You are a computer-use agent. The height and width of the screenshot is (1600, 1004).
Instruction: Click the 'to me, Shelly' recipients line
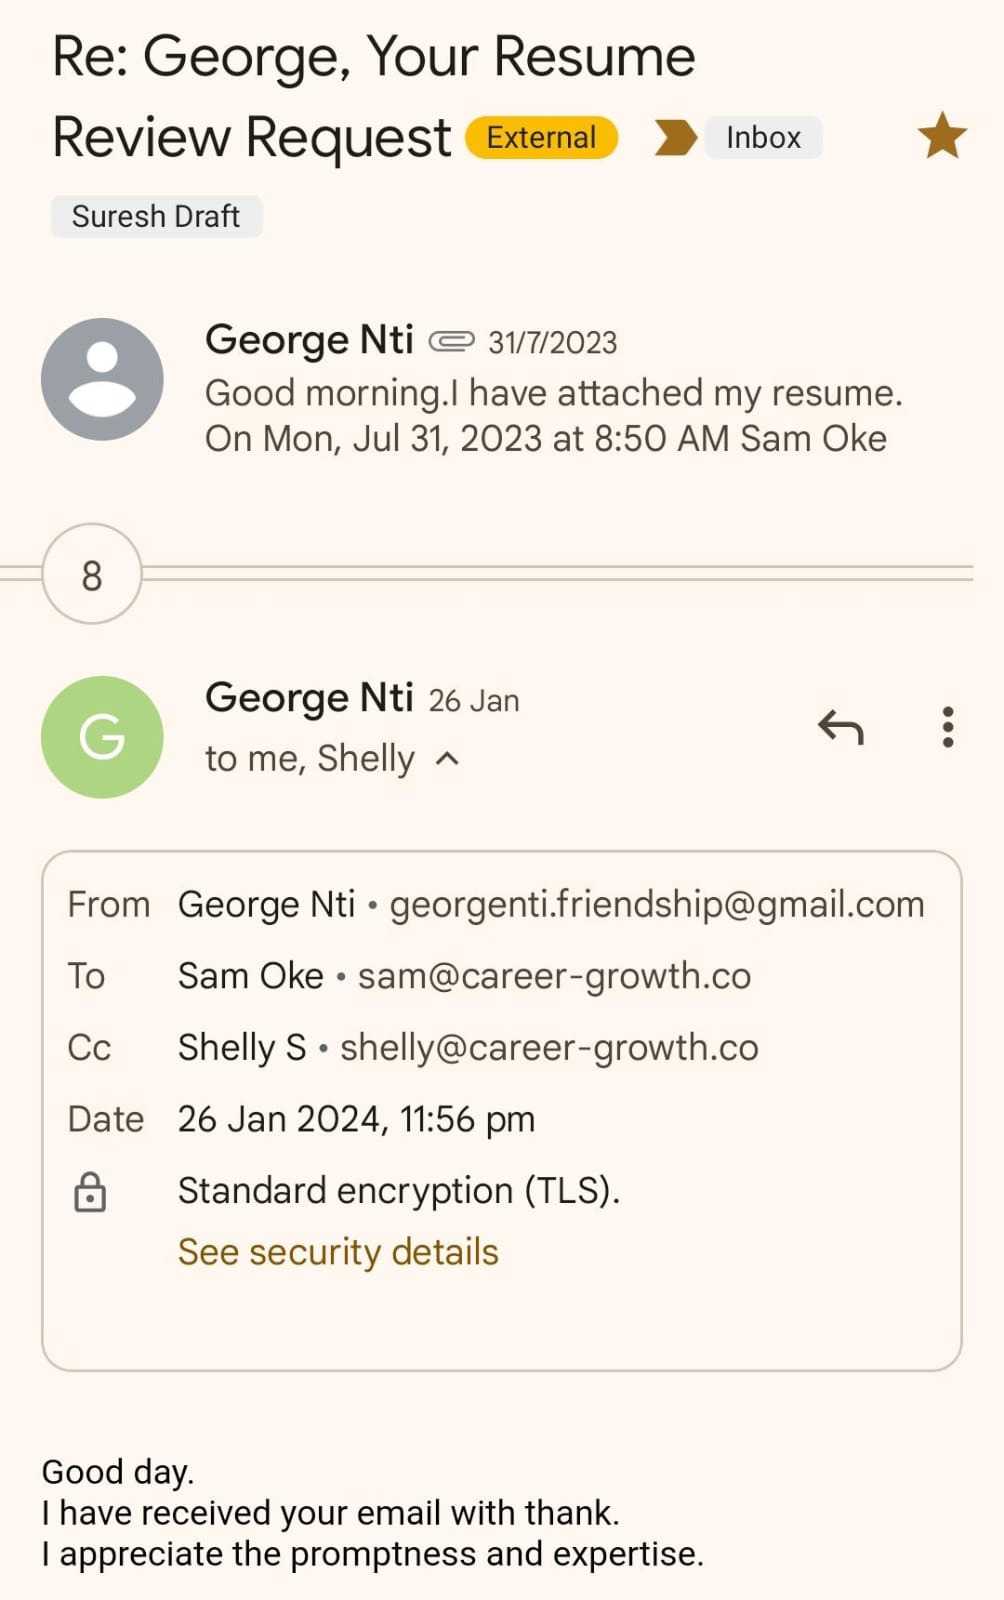(x=309, y=759)
